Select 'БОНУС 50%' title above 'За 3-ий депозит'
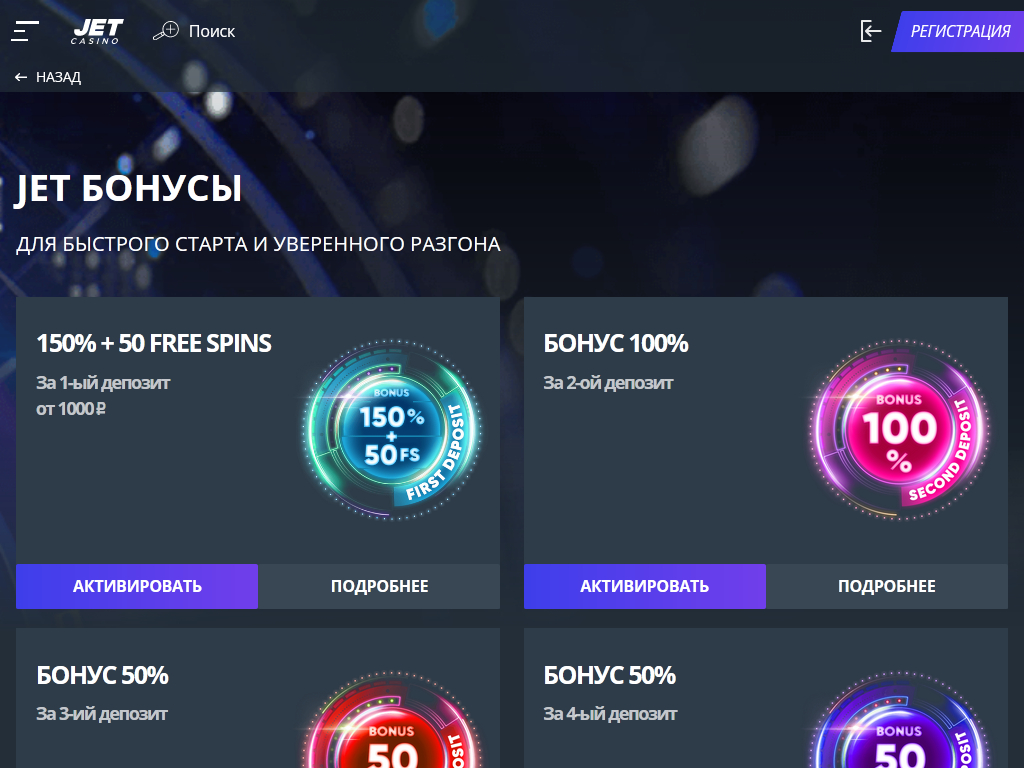 tap(103, 675)
